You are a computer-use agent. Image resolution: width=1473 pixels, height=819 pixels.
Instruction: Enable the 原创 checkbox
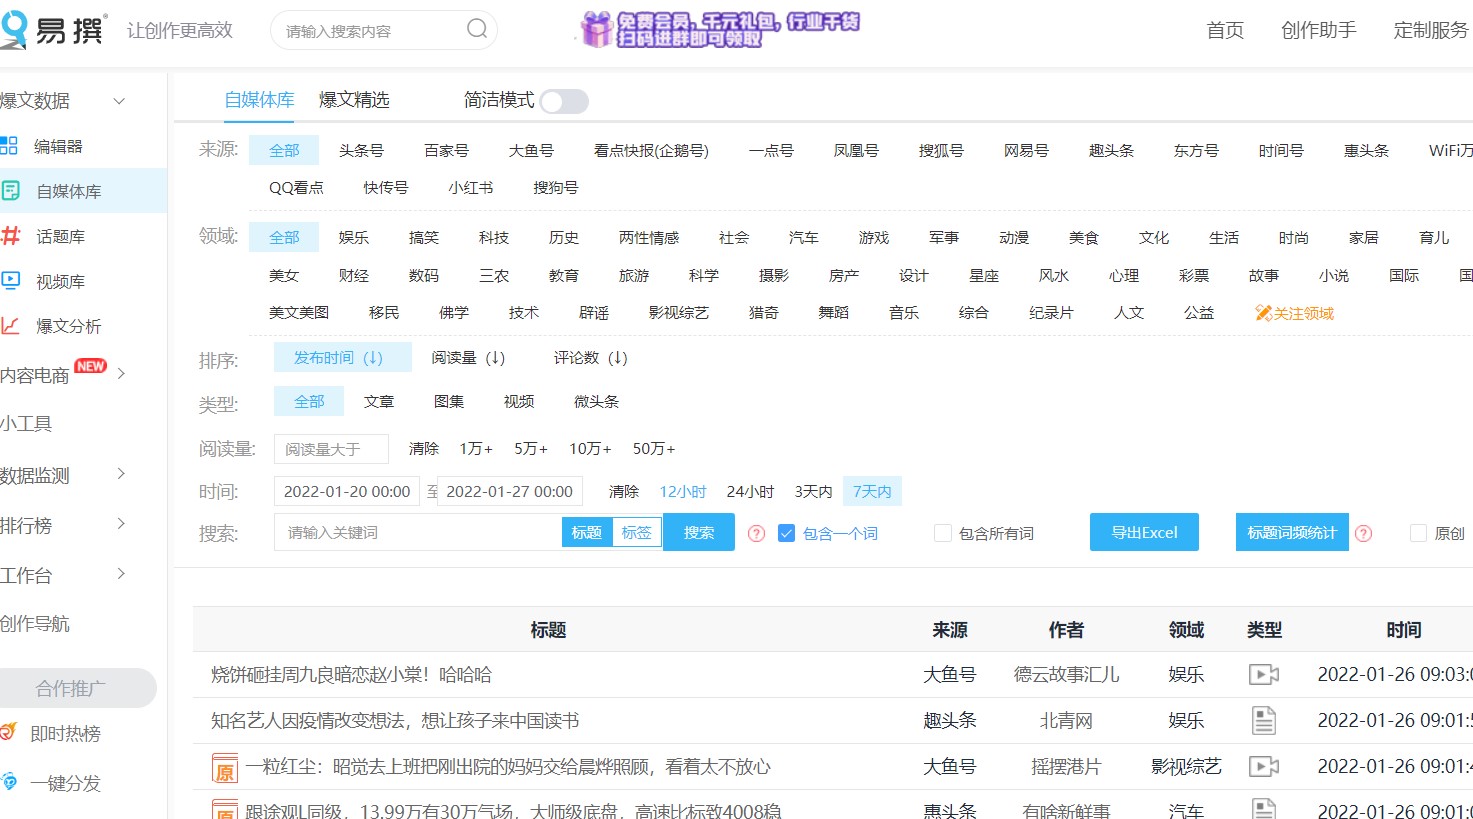(1418, 533)
